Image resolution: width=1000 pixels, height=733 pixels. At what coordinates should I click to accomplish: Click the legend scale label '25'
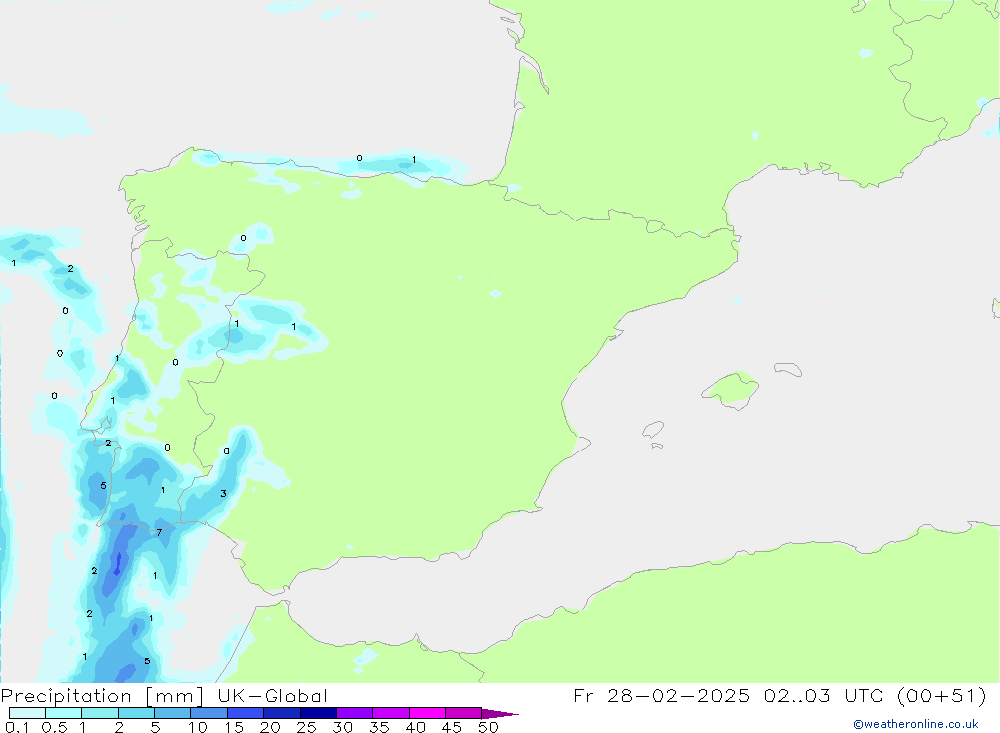[x=306, y=727]
